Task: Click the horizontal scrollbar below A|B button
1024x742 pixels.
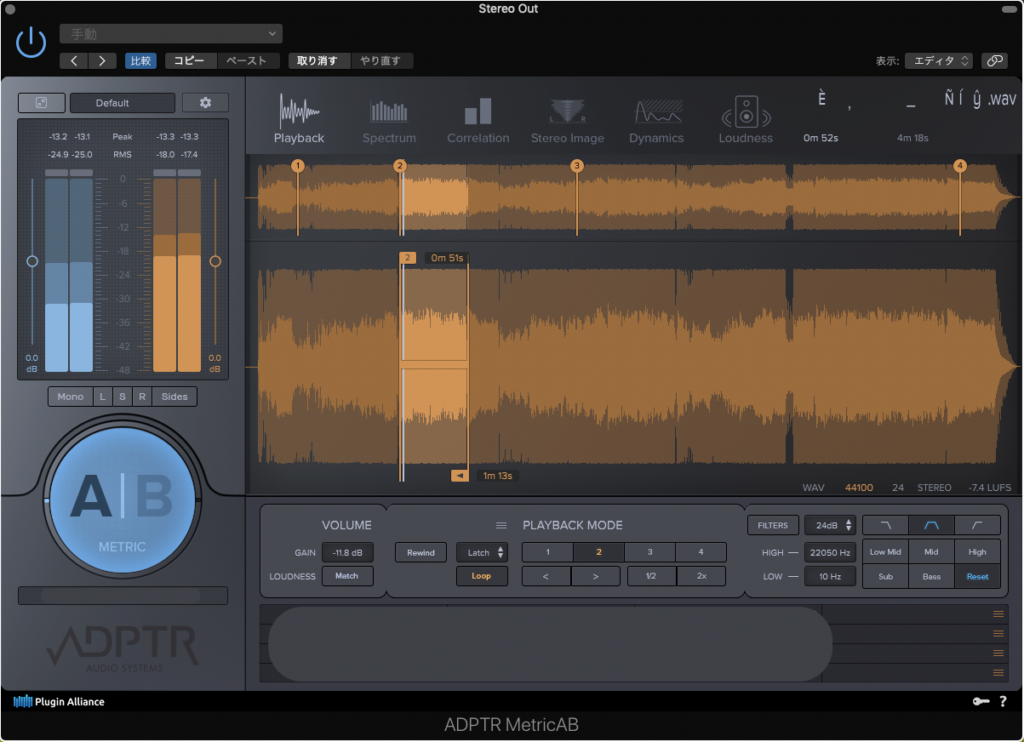Action: (x=123, y=595)
